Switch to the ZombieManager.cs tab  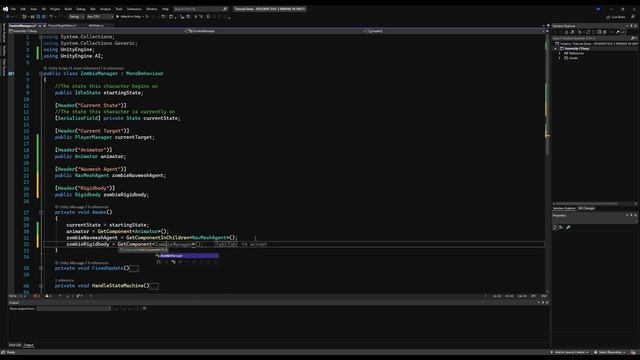point(22,26)
